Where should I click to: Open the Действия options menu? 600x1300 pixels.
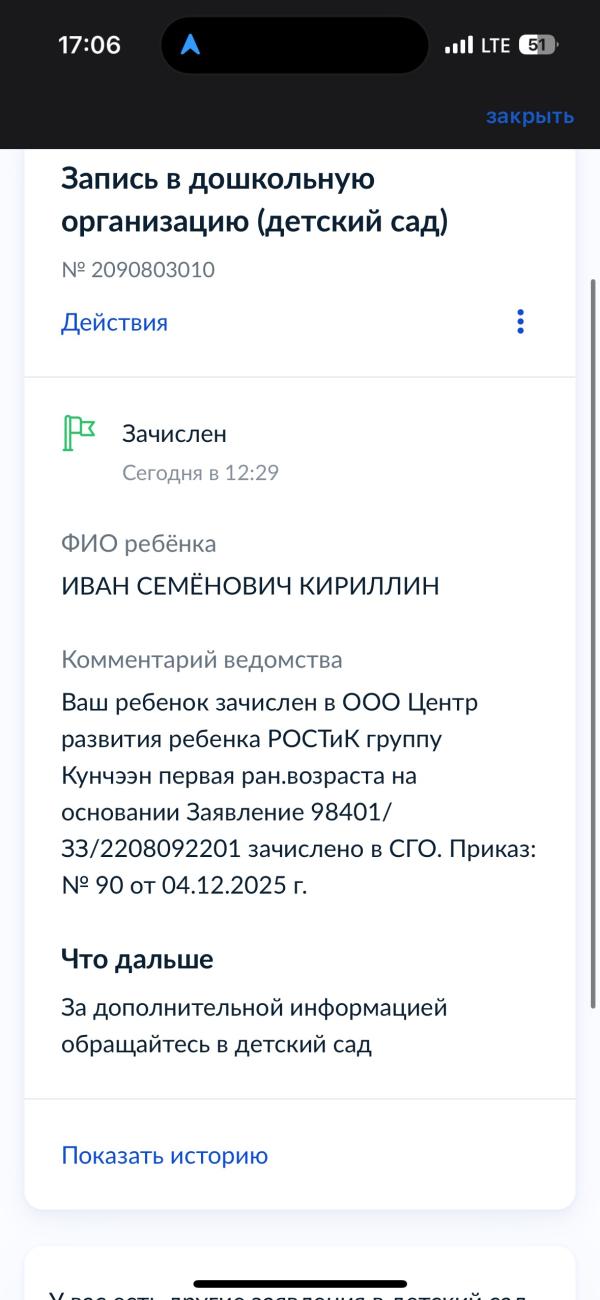tap(115, 322)
